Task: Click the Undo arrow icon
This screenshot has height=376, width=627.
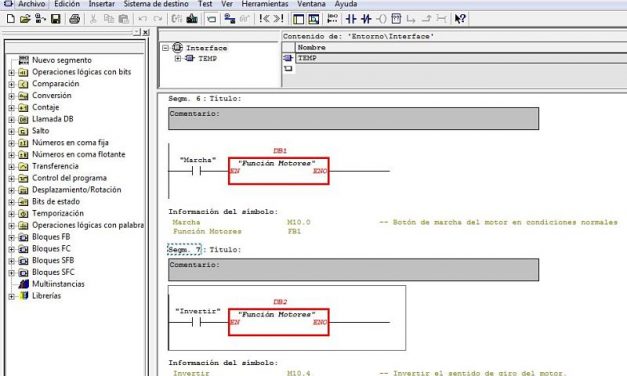Action: pos(142,19)
